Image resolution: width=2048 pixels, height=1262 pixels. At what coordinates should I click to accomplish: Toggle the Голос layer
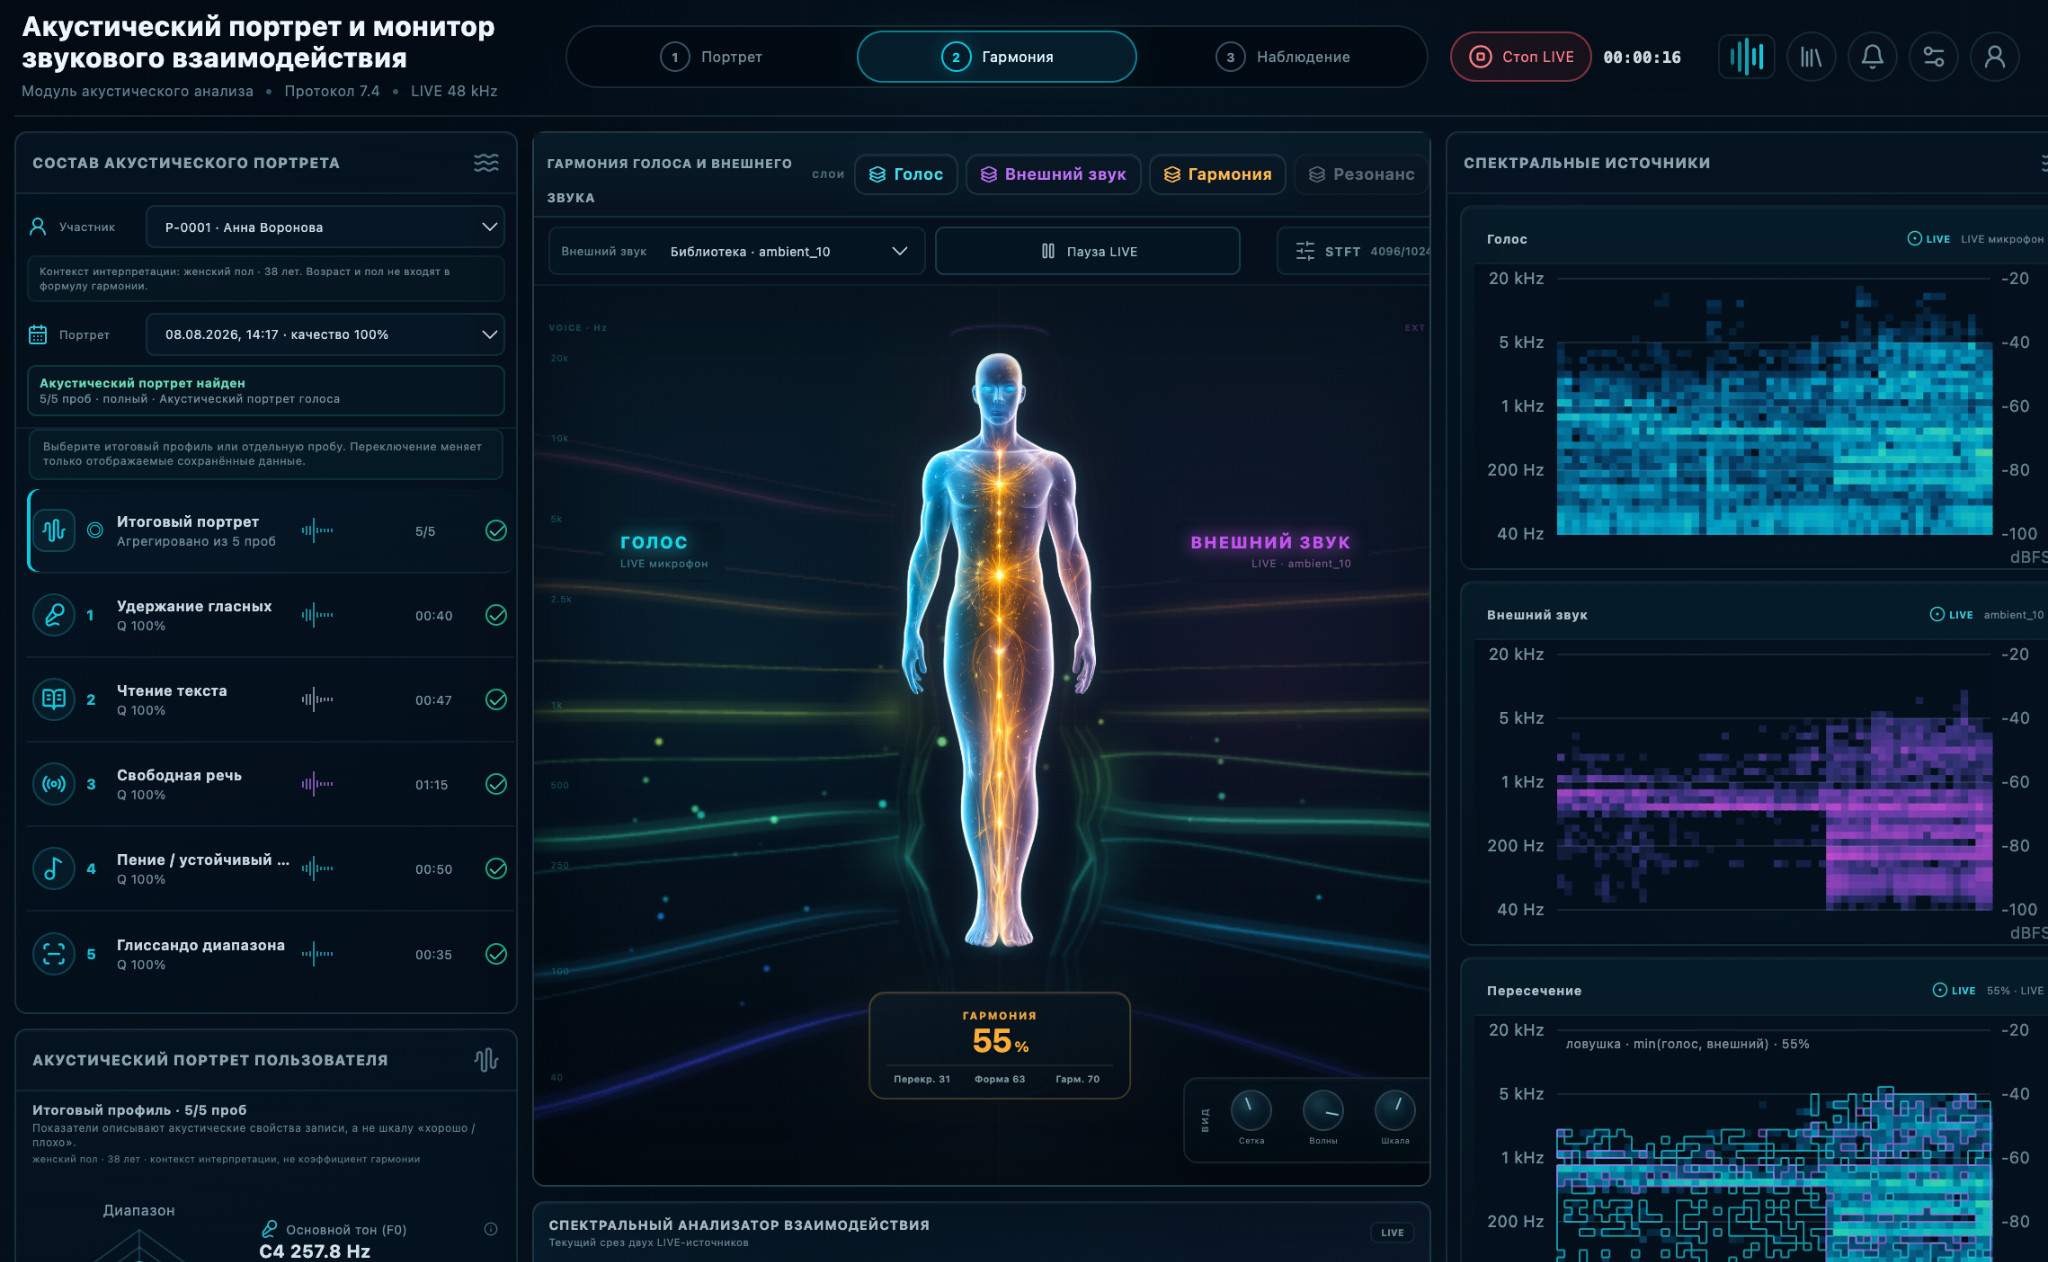point(906,174)
